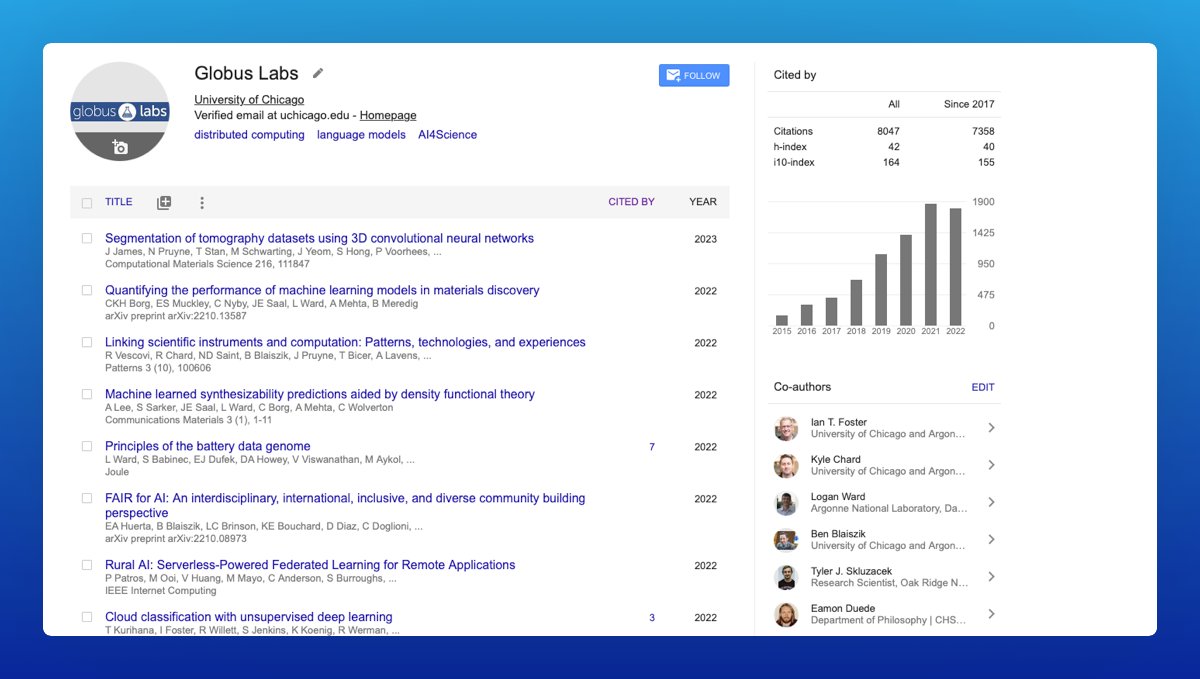Sort articles by CITED BY column header
The width and height of the screenshot is (1200, 679).
[631, 202]
